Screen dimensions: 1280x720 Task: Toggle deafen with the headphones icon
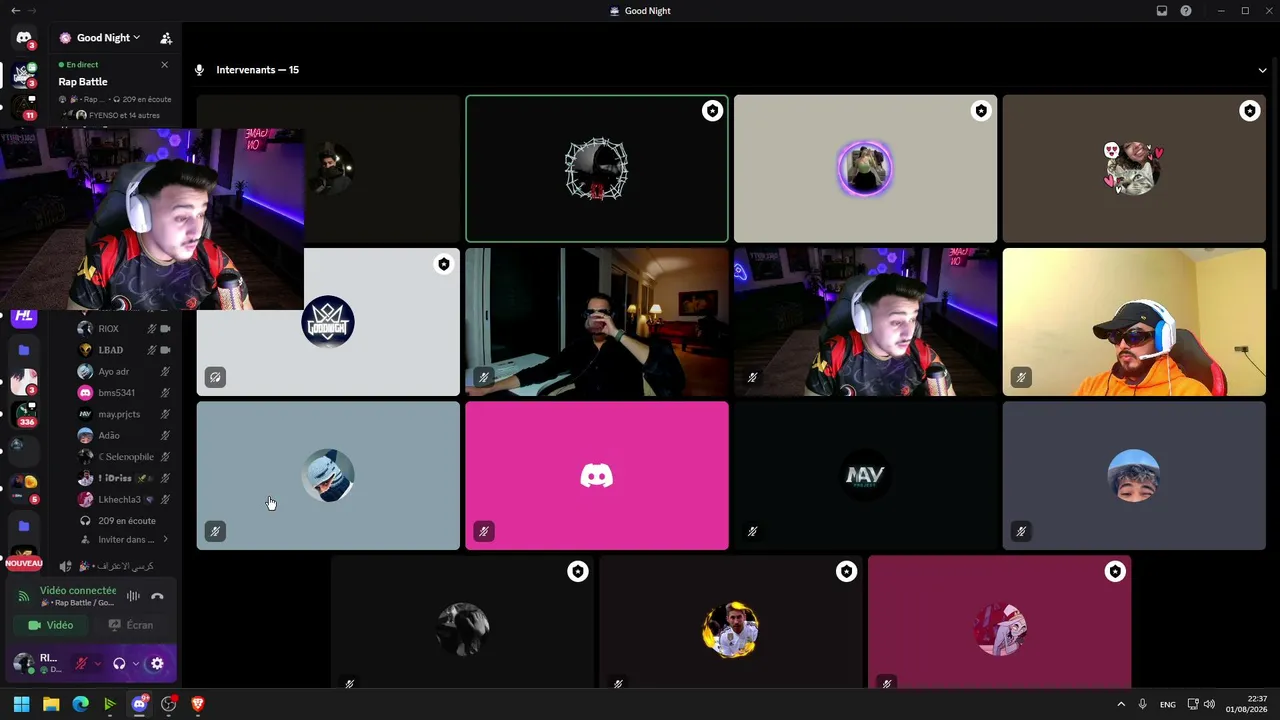pyautogui.click(x=119, y=663)
